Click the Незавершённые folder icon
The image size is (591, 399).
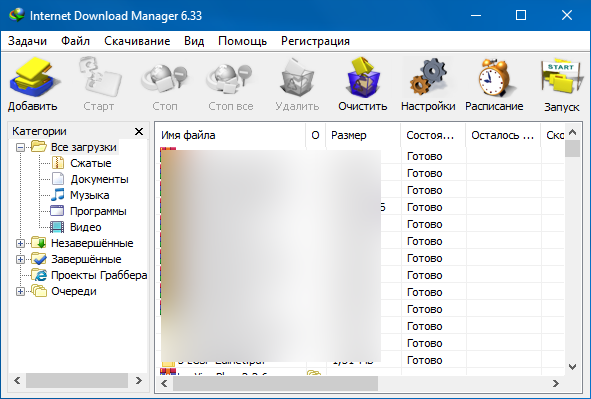click(x=38, y=243)
